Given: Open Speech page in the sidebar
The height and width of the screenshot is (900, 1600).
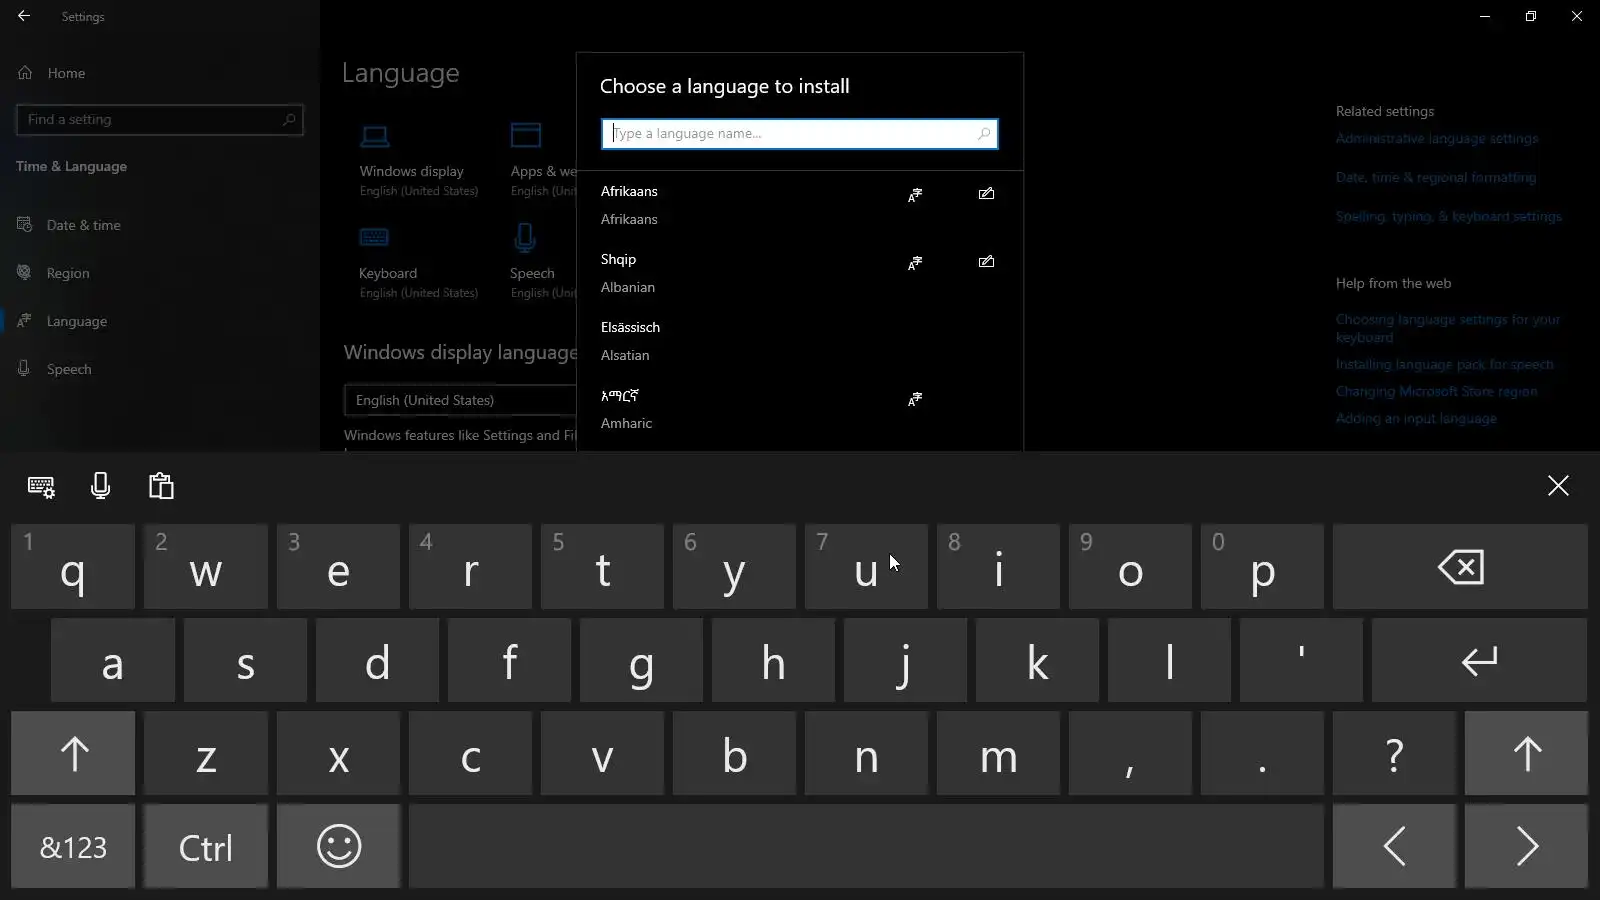Looking at the screenshot, I should click(160, 369).
